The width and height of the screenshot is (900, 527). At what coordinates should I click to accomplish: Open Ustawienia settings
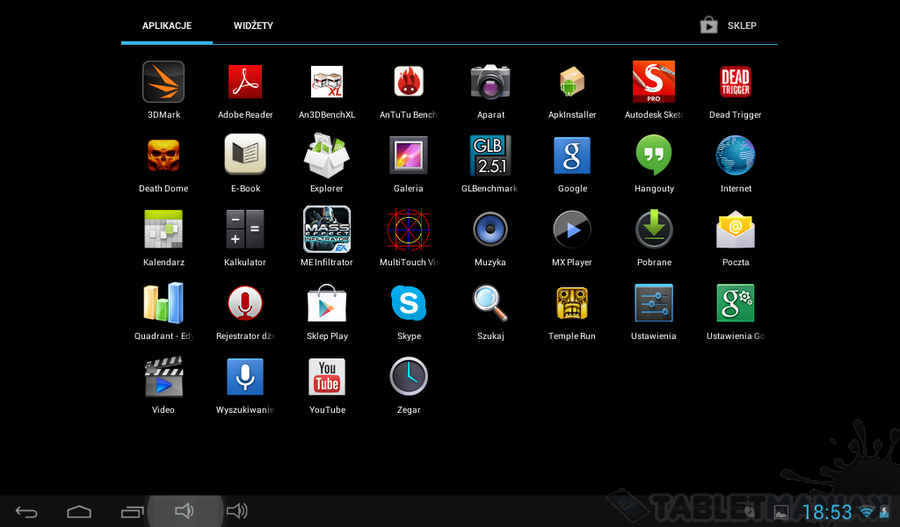point(654,303)
